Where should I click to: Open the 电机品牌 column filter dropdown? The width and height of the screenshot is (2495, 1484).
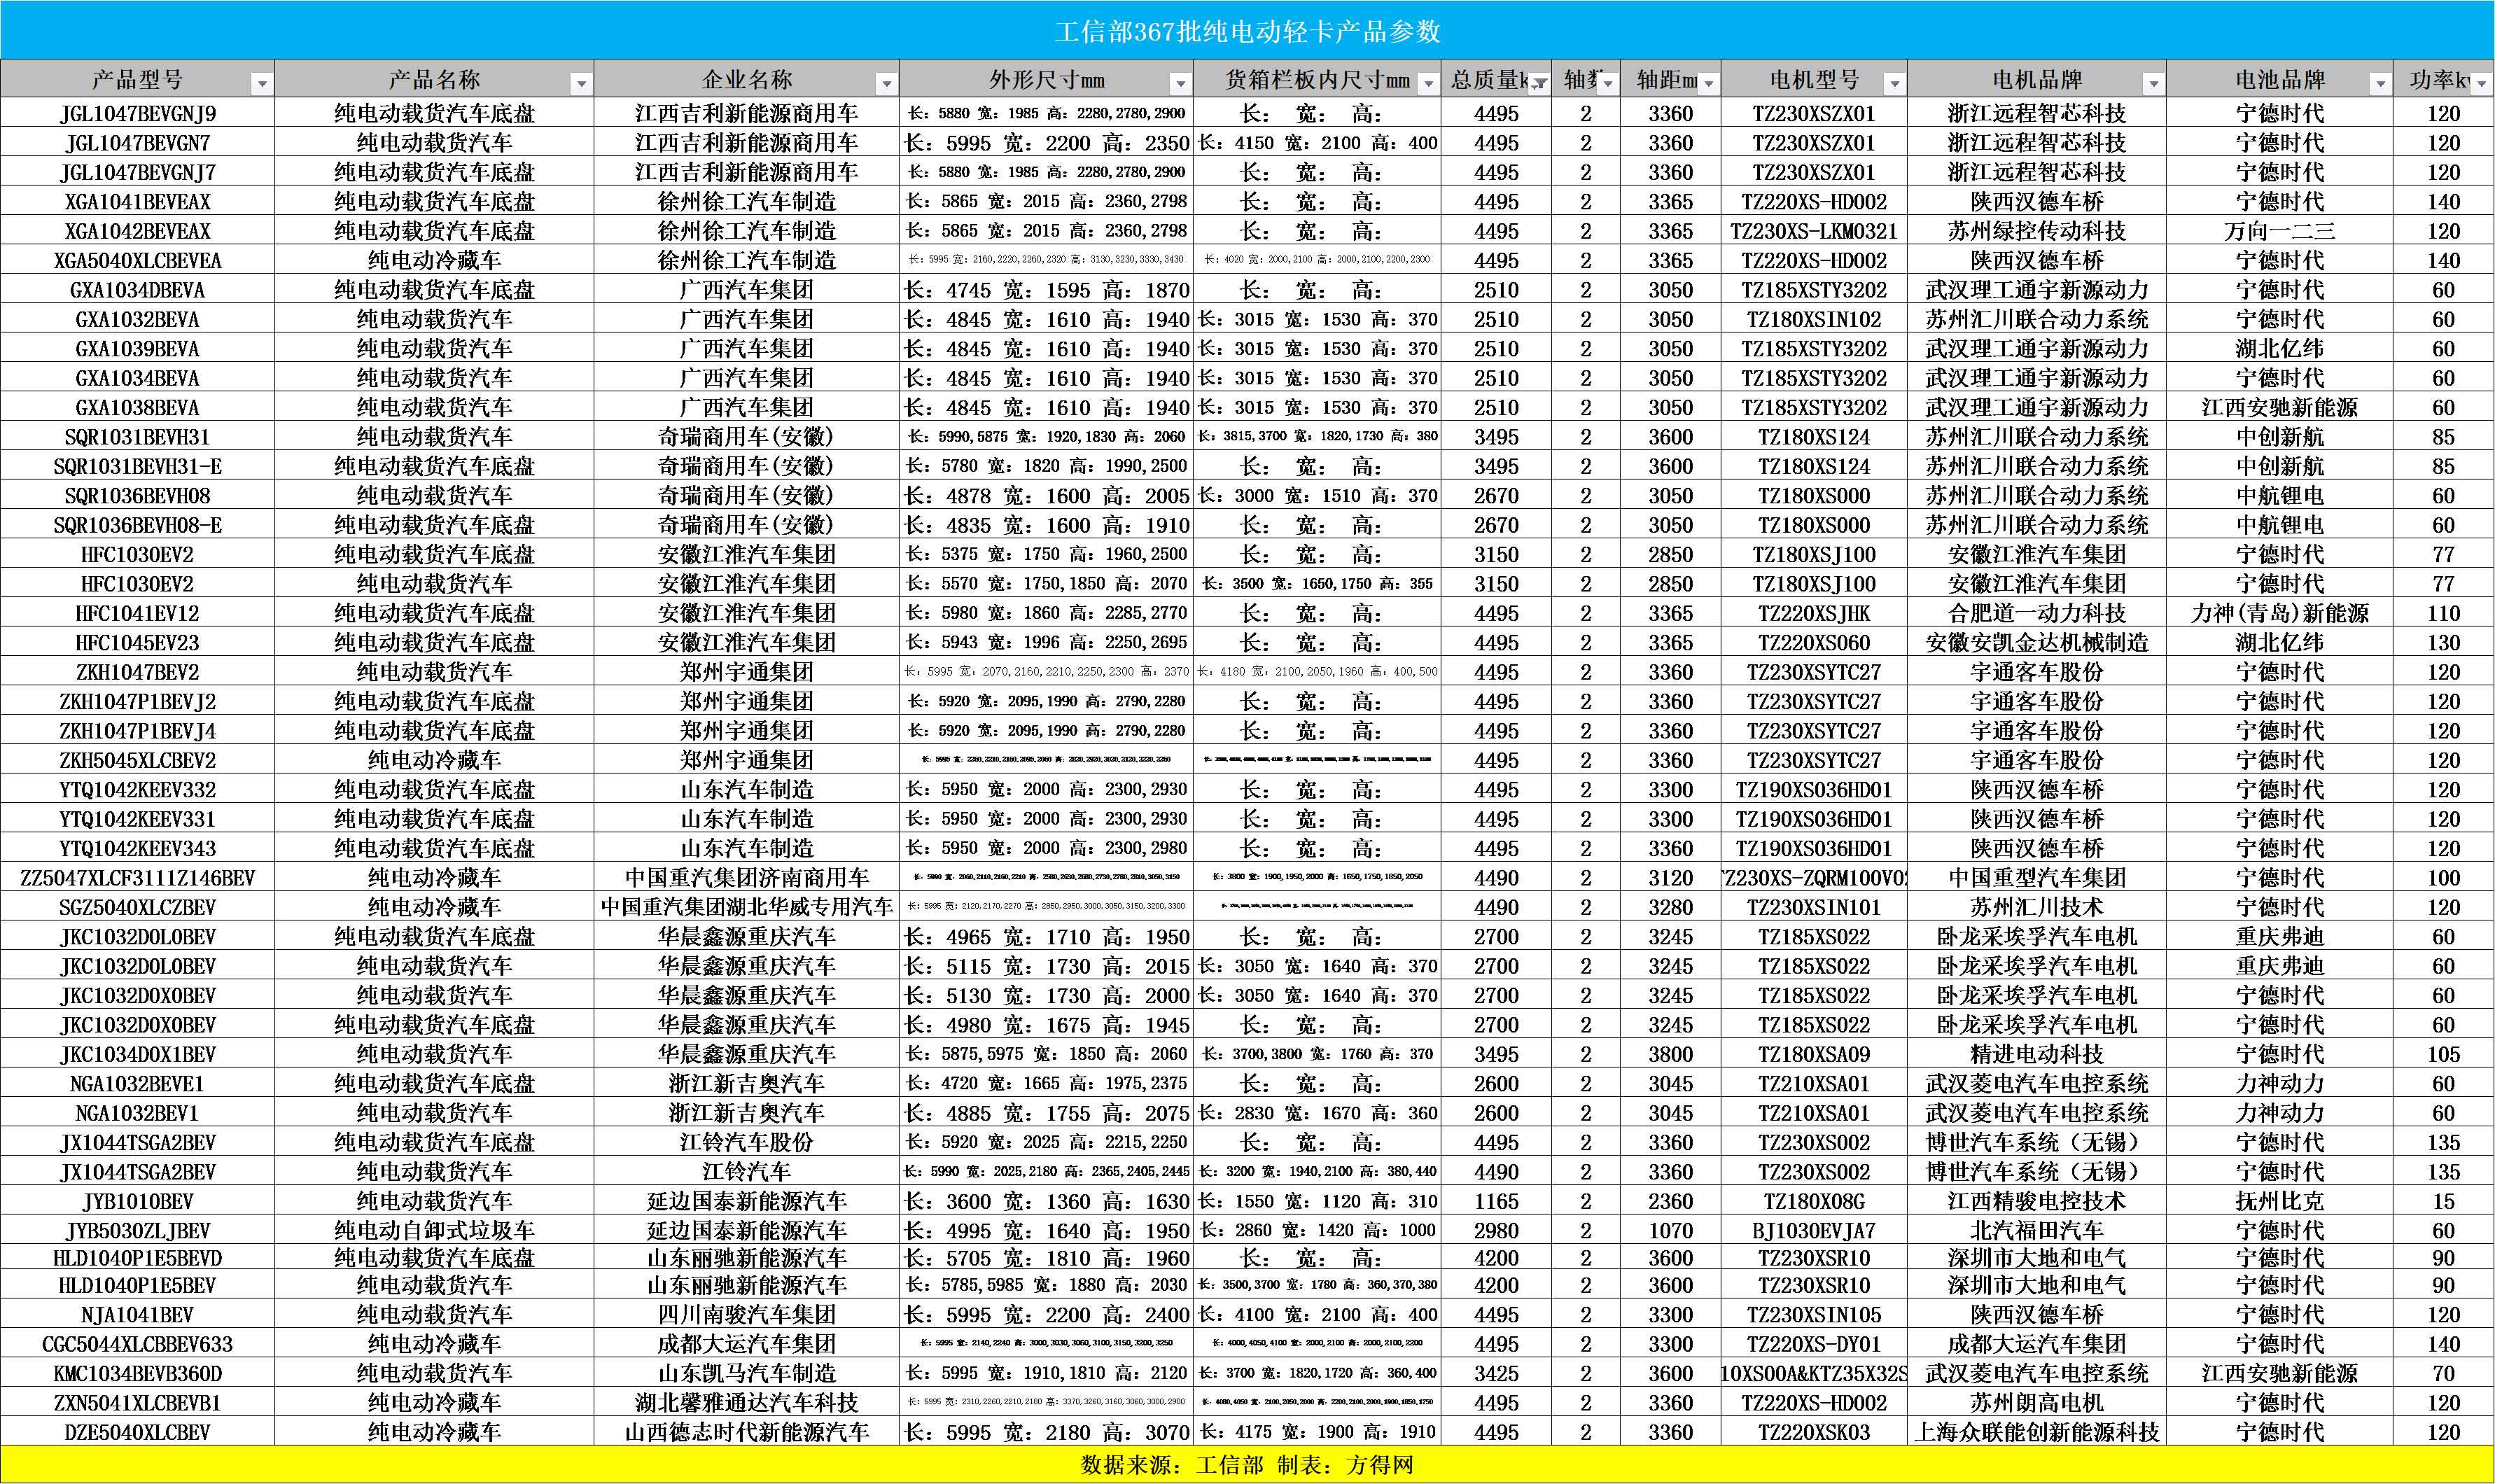tap(2154, 84)
